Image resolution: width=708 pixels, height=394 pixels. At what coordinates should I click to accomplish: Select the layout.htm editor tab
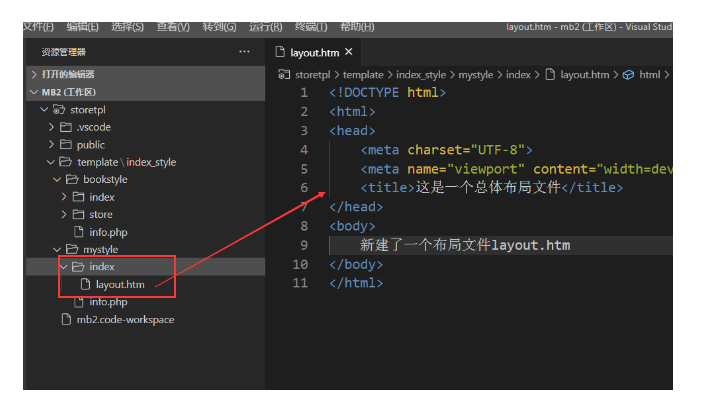pos(313,53)
